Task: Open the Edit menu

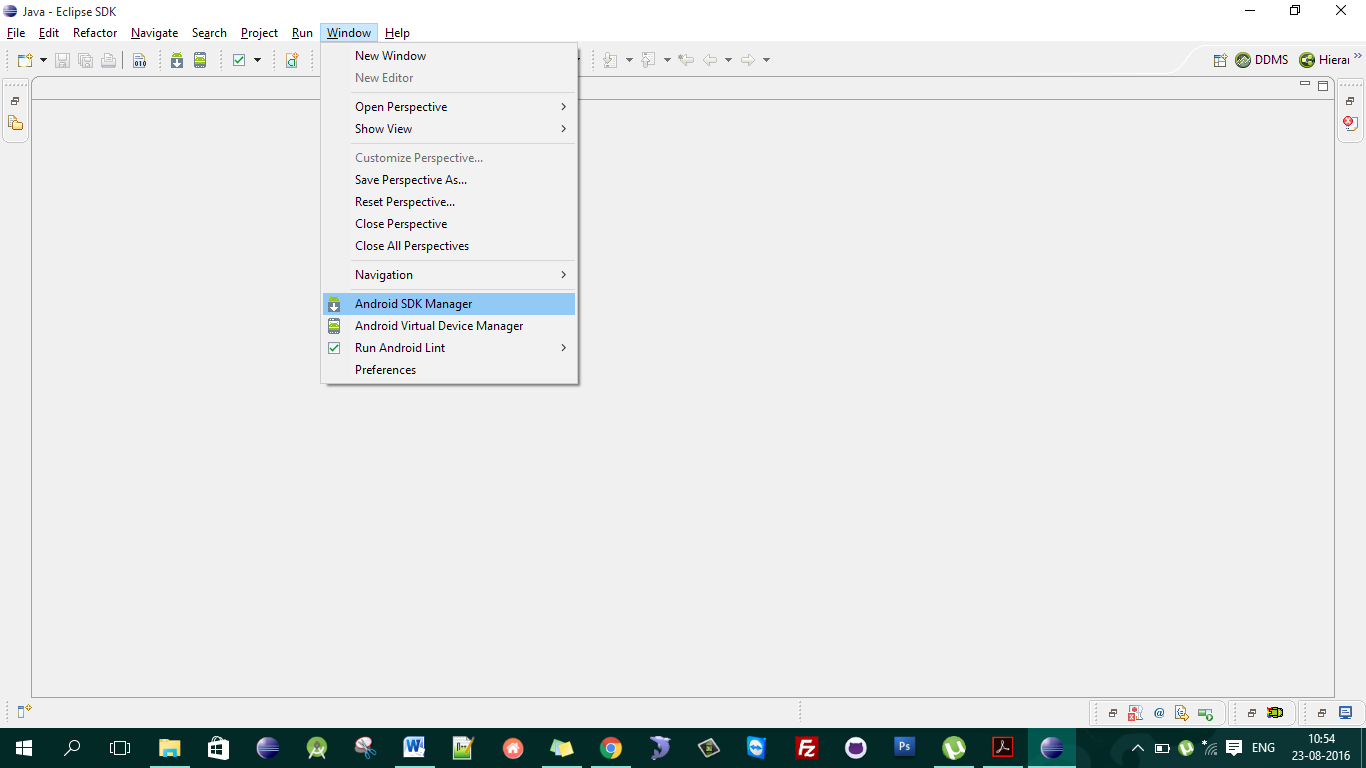Action: (x=49, y=33)
